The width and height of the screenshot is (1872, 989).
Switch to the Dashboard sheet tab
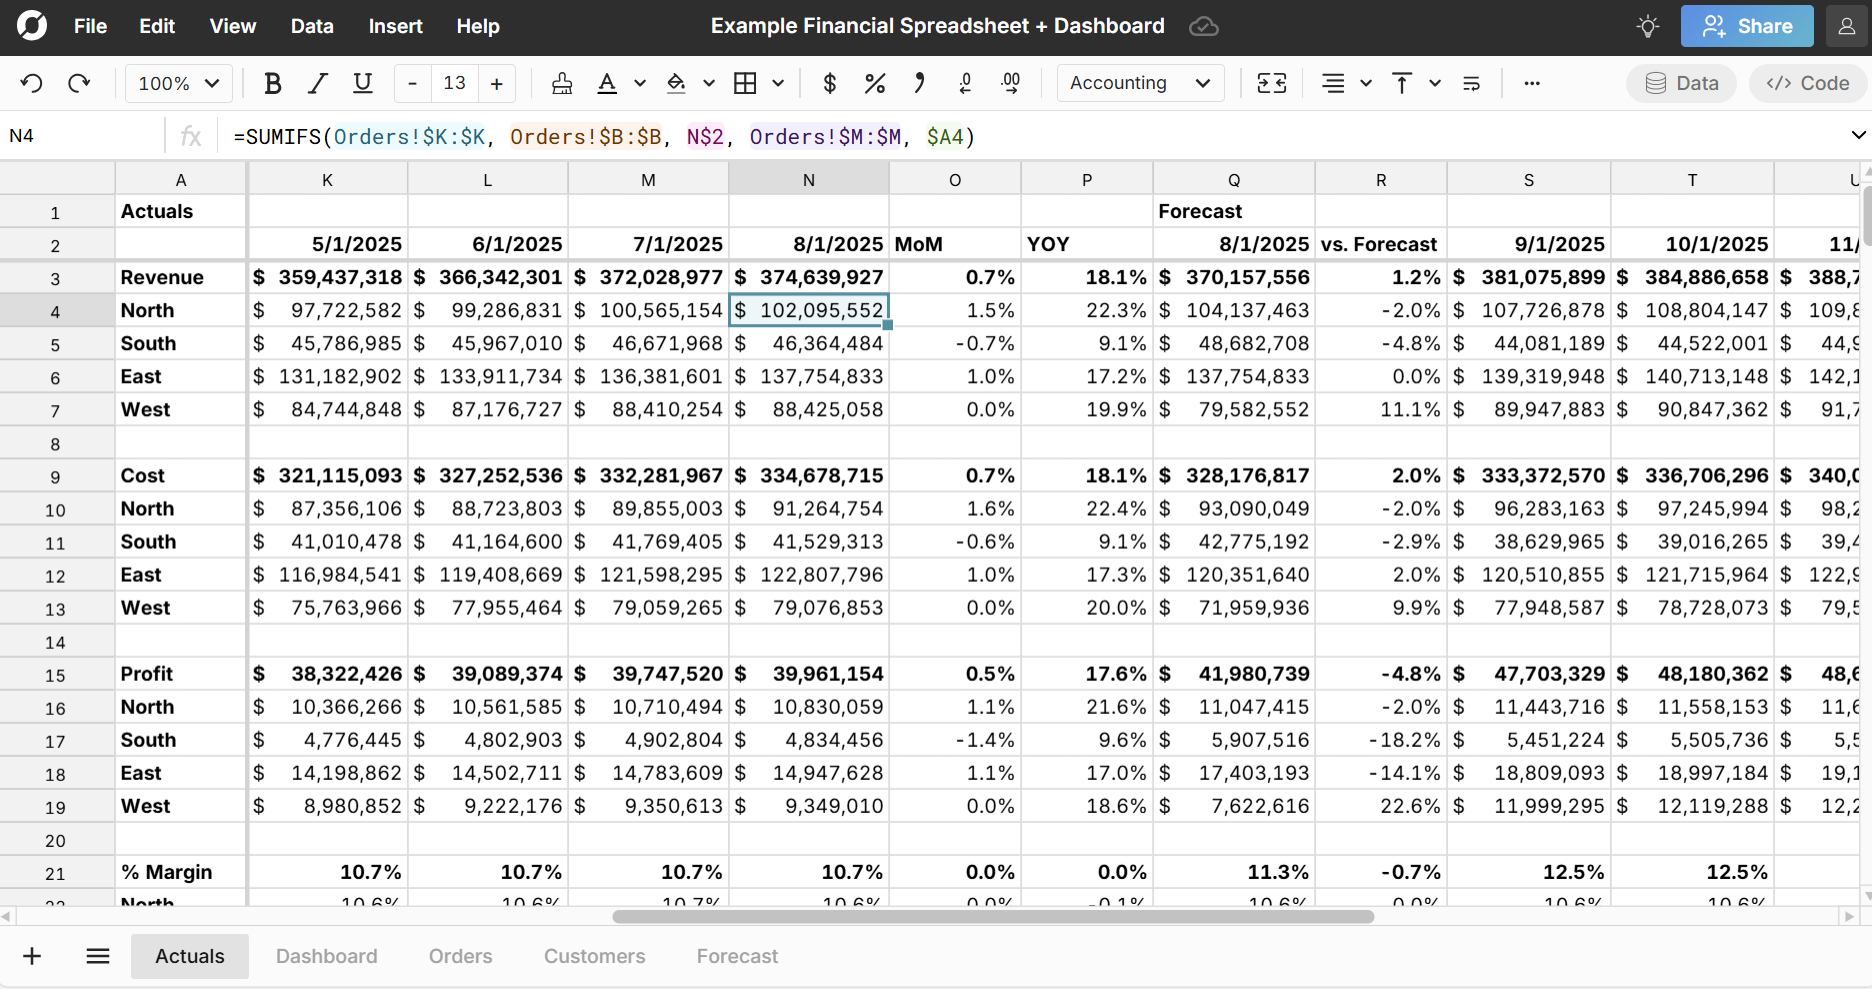click(x=327, y=956)
